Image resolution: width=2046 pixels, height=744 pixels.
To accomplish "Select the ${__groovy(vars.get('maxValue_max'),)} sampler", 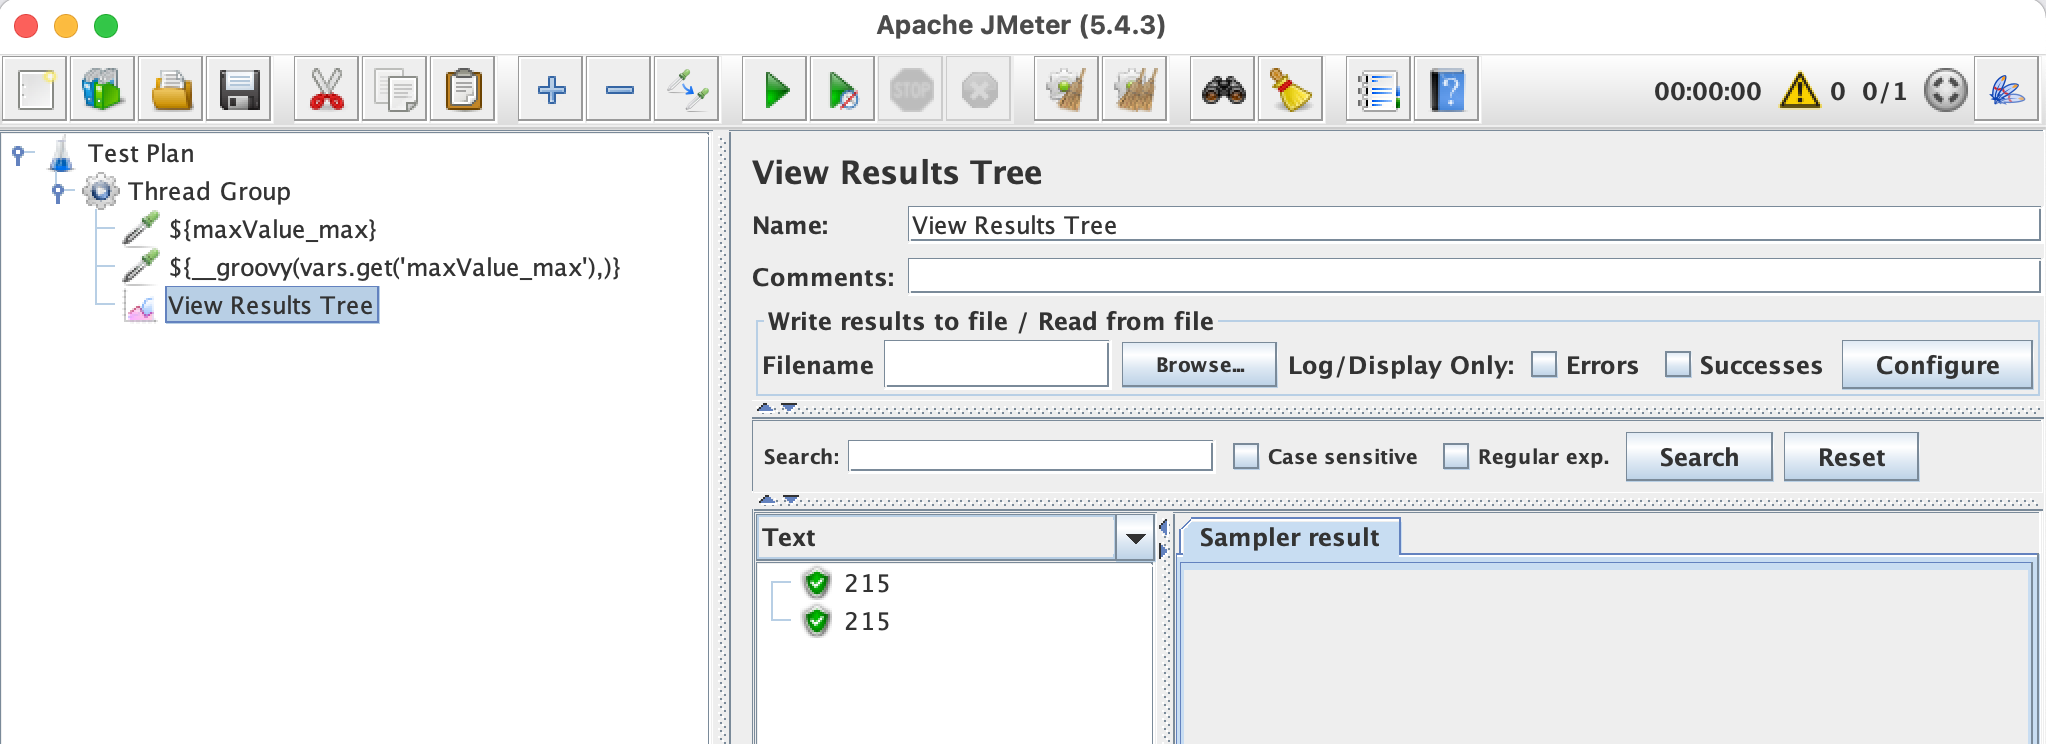I will [x=394, y=267].
